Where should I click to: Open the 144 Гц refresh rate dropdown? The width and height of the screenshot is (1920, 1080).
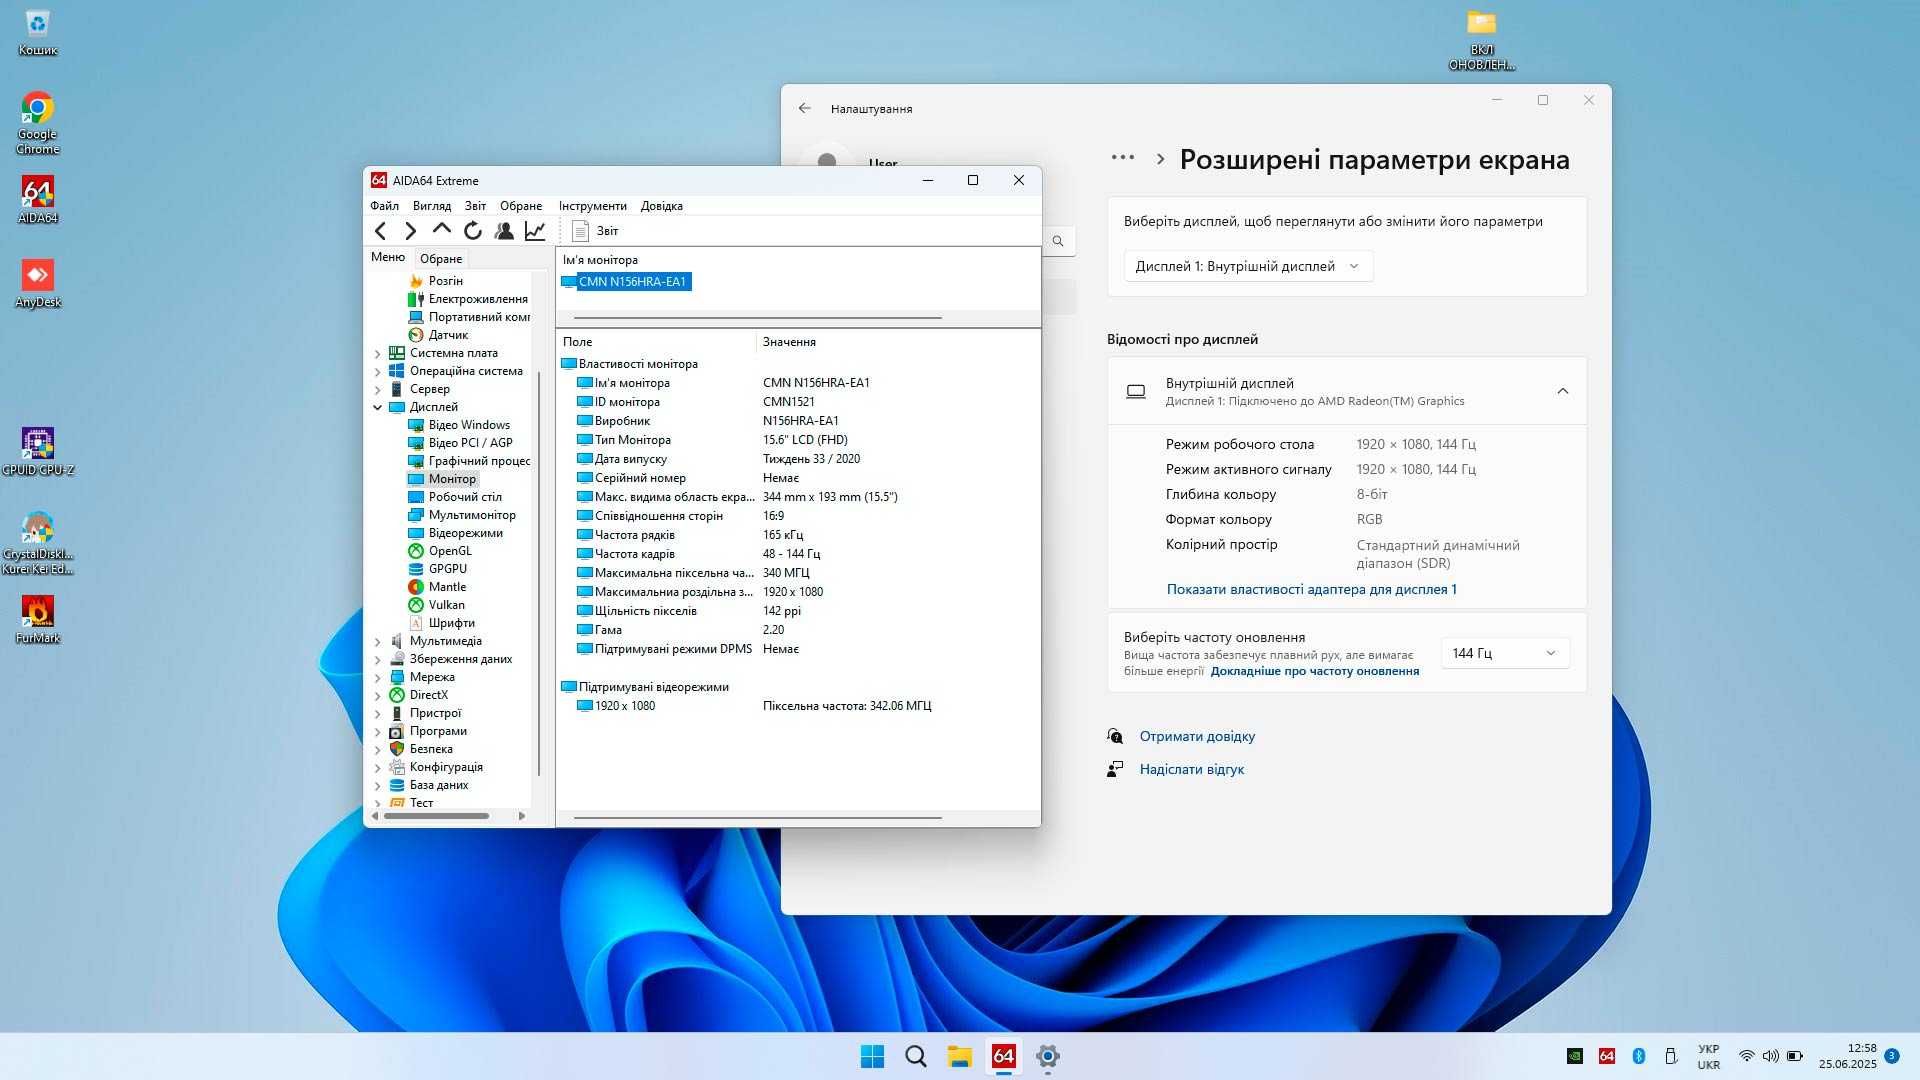[x=1505, y=653]
